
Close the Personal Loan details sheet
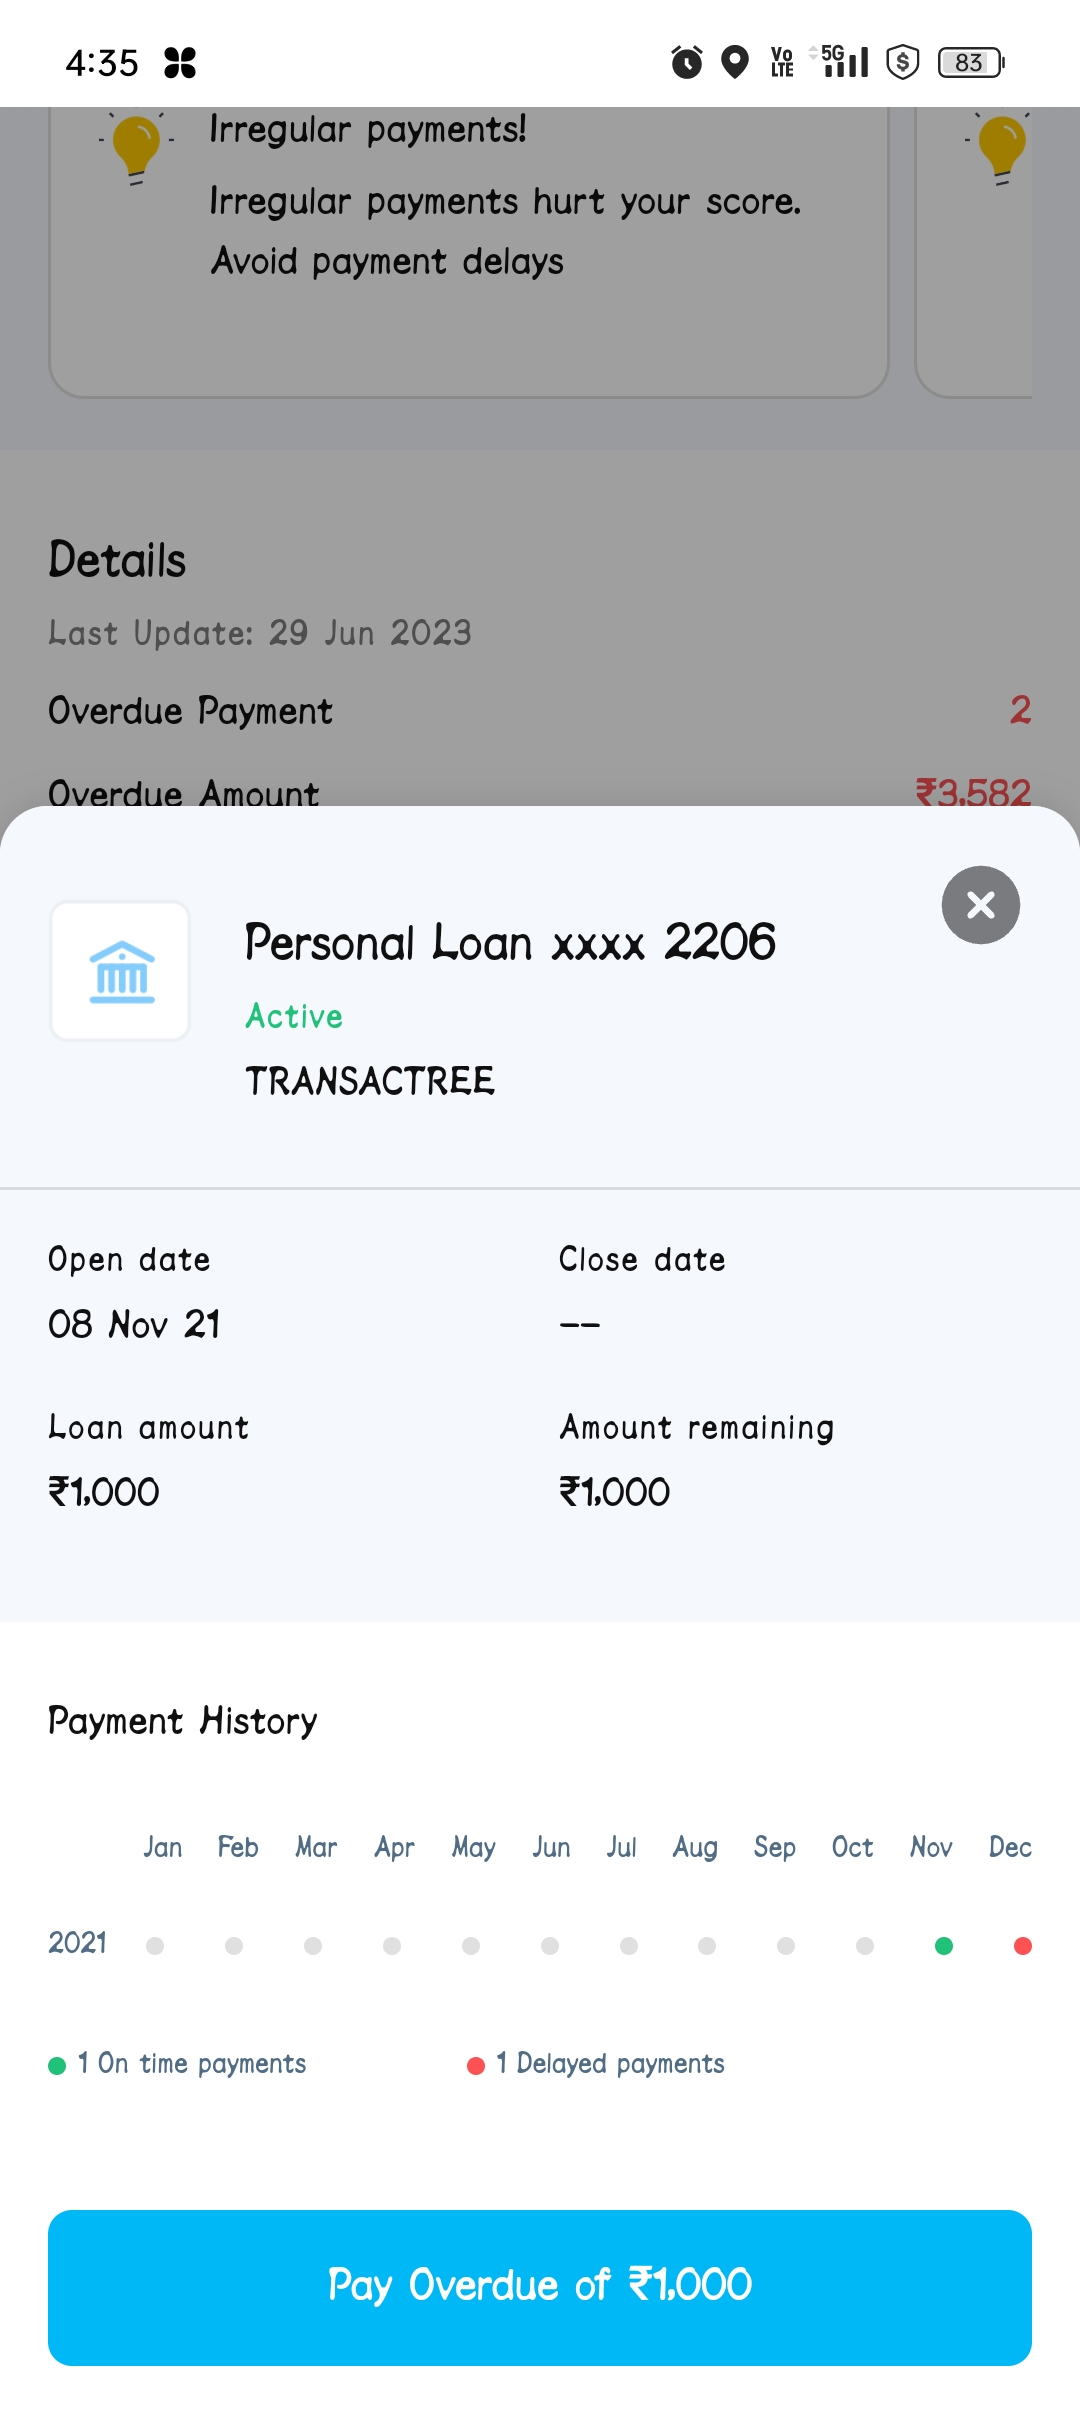coord(980,905)
